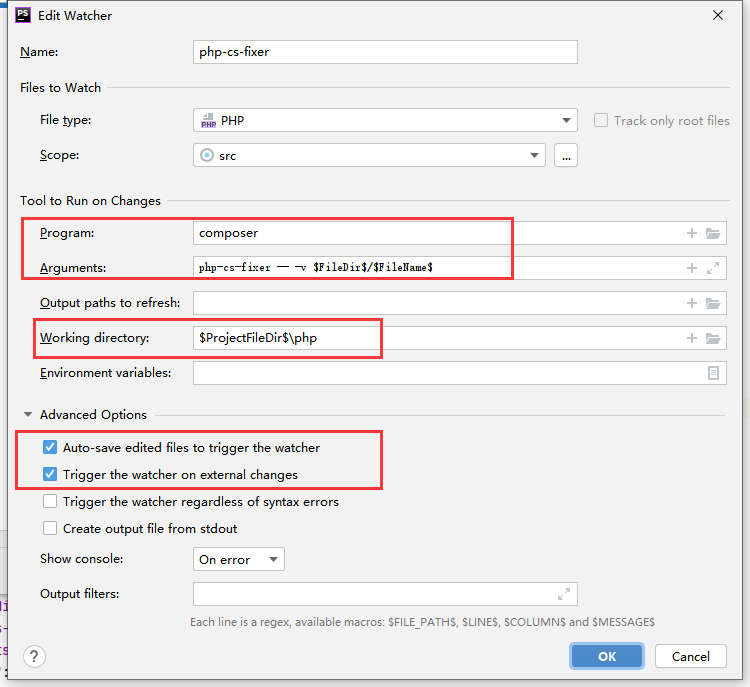Open help with the question mark button

click(x=34, y=656)
